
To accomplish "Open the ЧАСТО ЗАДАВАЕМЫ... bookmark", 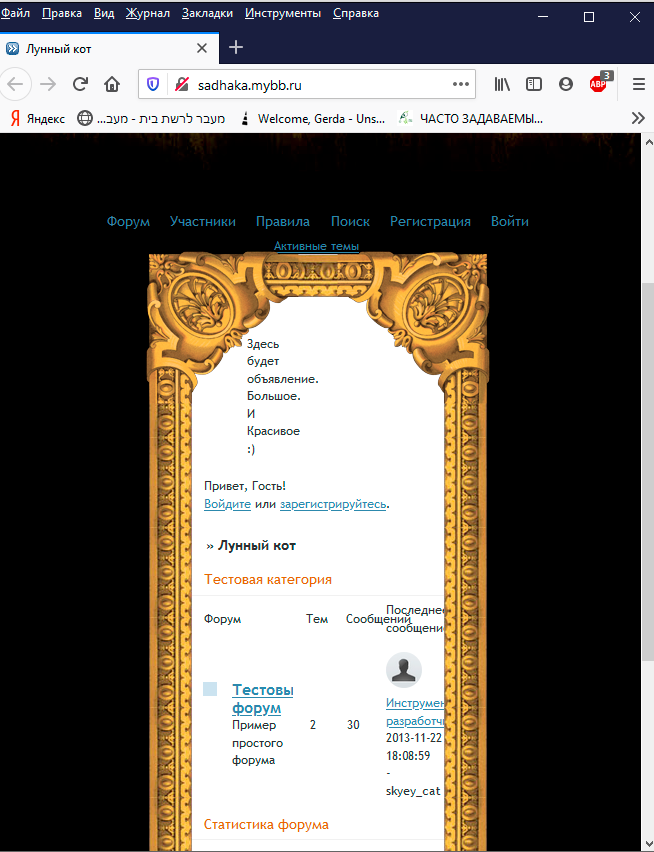I will click(470, 118).
